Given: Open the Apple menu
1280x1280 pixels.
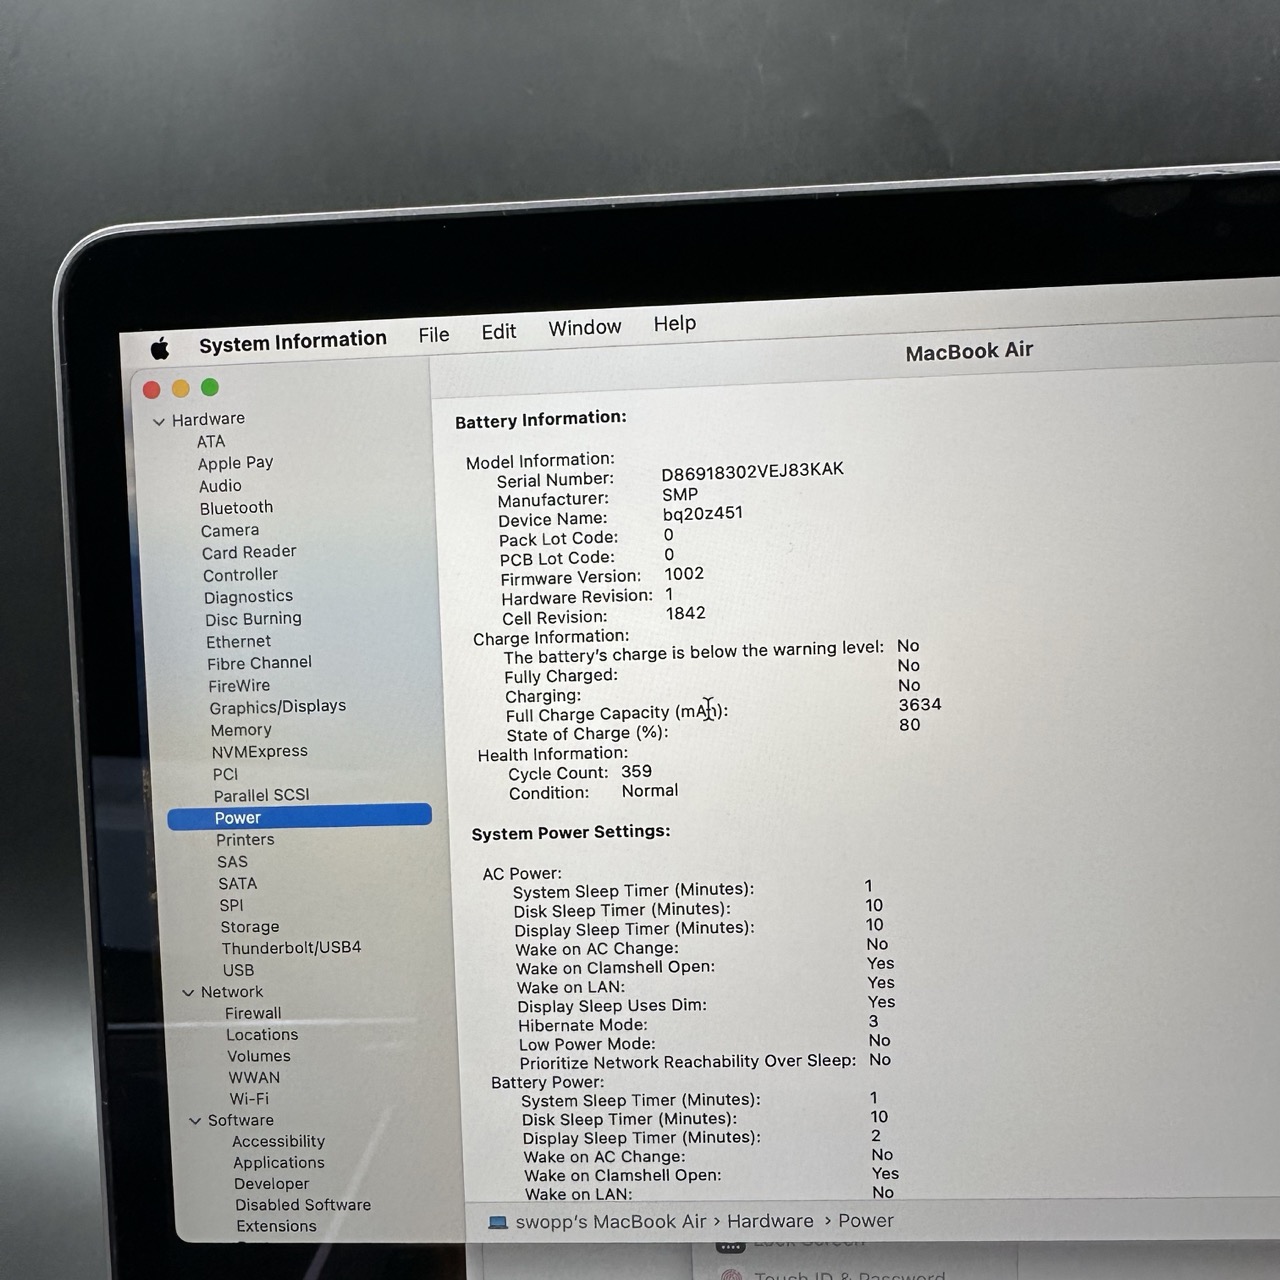Looking at the screenshot, I should (x=160, y=348).
